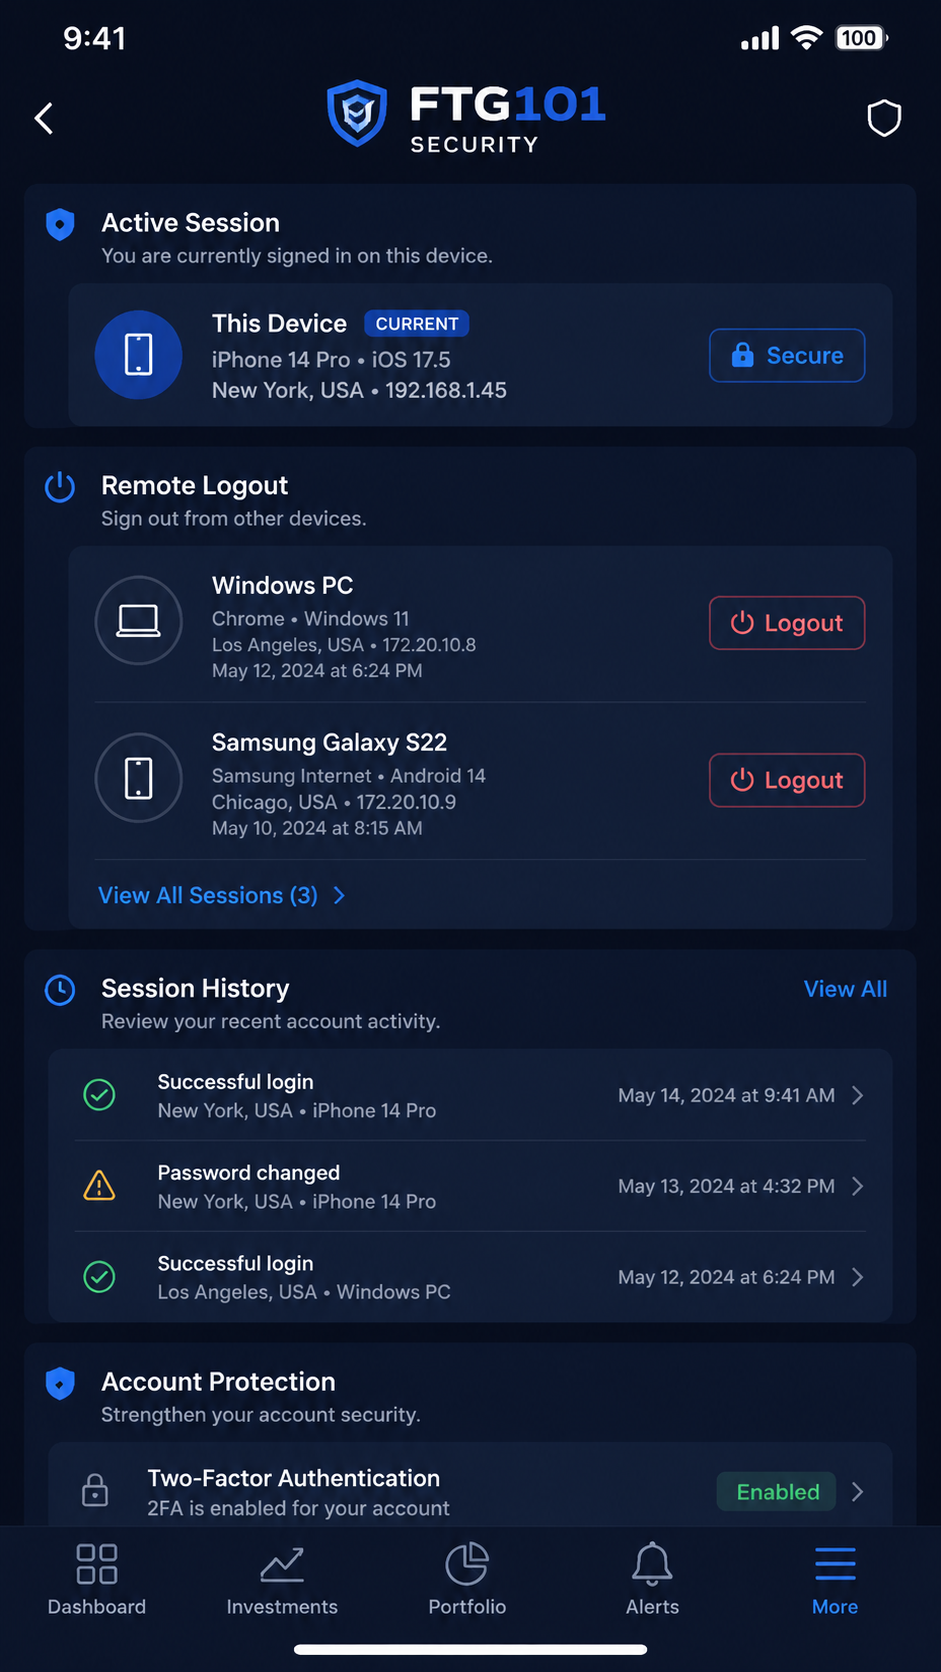Image resolution: width=941 pixels, height=1672 pixels.
Task: Tap "May 10, 2024 at 8:15 AM" timestamp
Action: 317,828
